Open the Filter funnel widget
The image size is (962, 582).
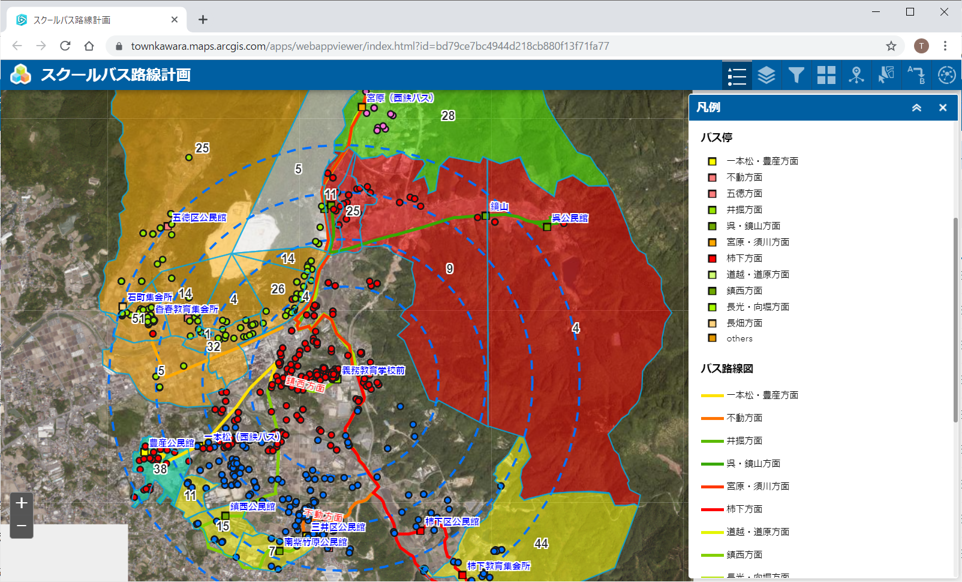[x=796, y=75]
